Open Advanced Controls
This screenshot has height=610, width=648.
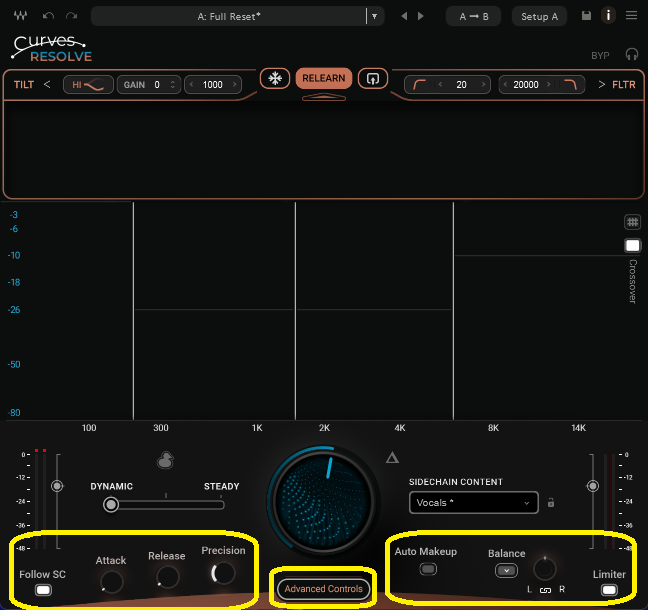pyautogui.click(x=324, y=589)
